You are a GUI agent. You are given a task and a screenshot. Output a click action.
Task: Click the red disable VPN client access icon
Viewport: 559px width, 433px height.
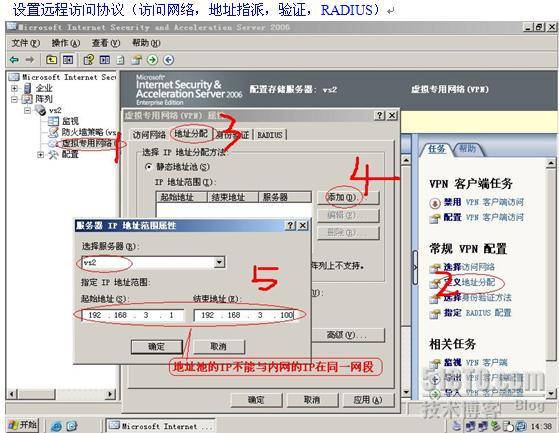(x=435, y=203)
